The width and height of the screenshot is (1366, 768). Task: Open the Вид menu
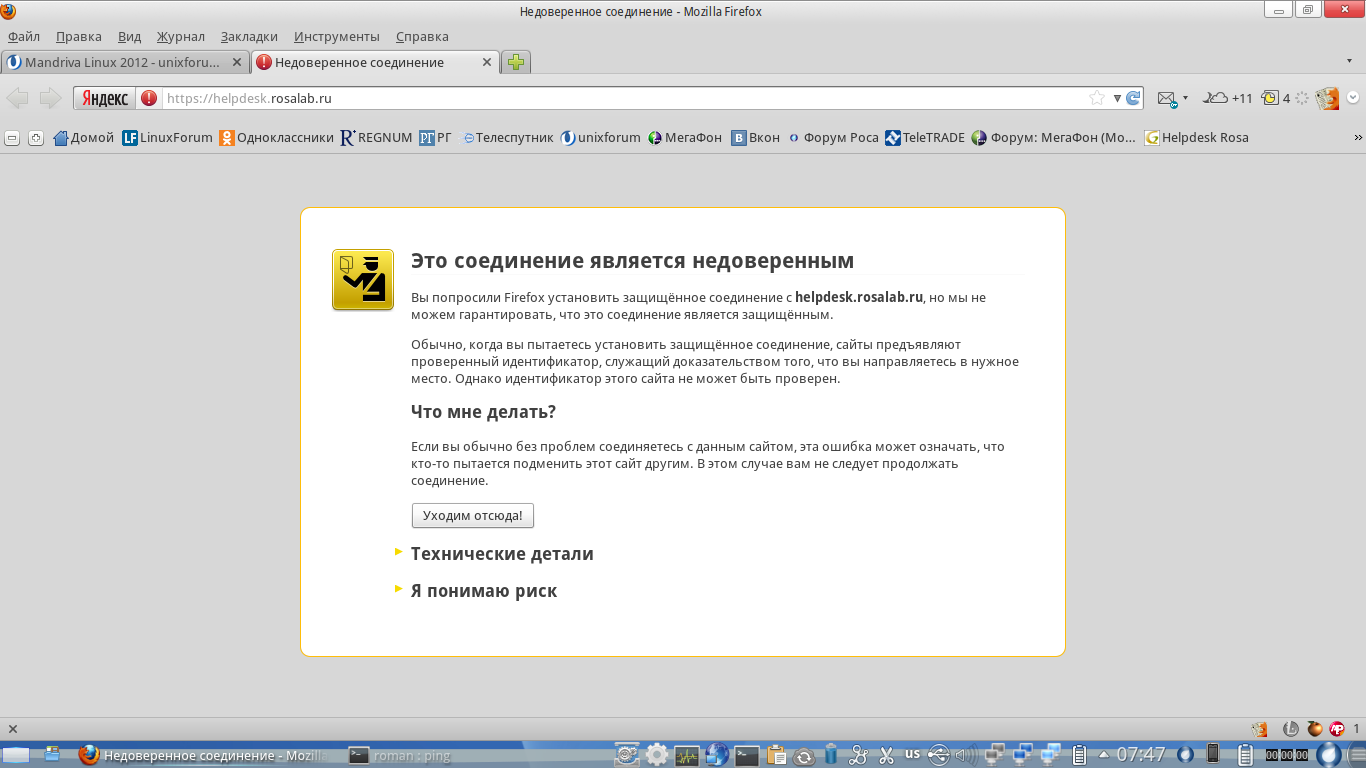tap(130, 36)
